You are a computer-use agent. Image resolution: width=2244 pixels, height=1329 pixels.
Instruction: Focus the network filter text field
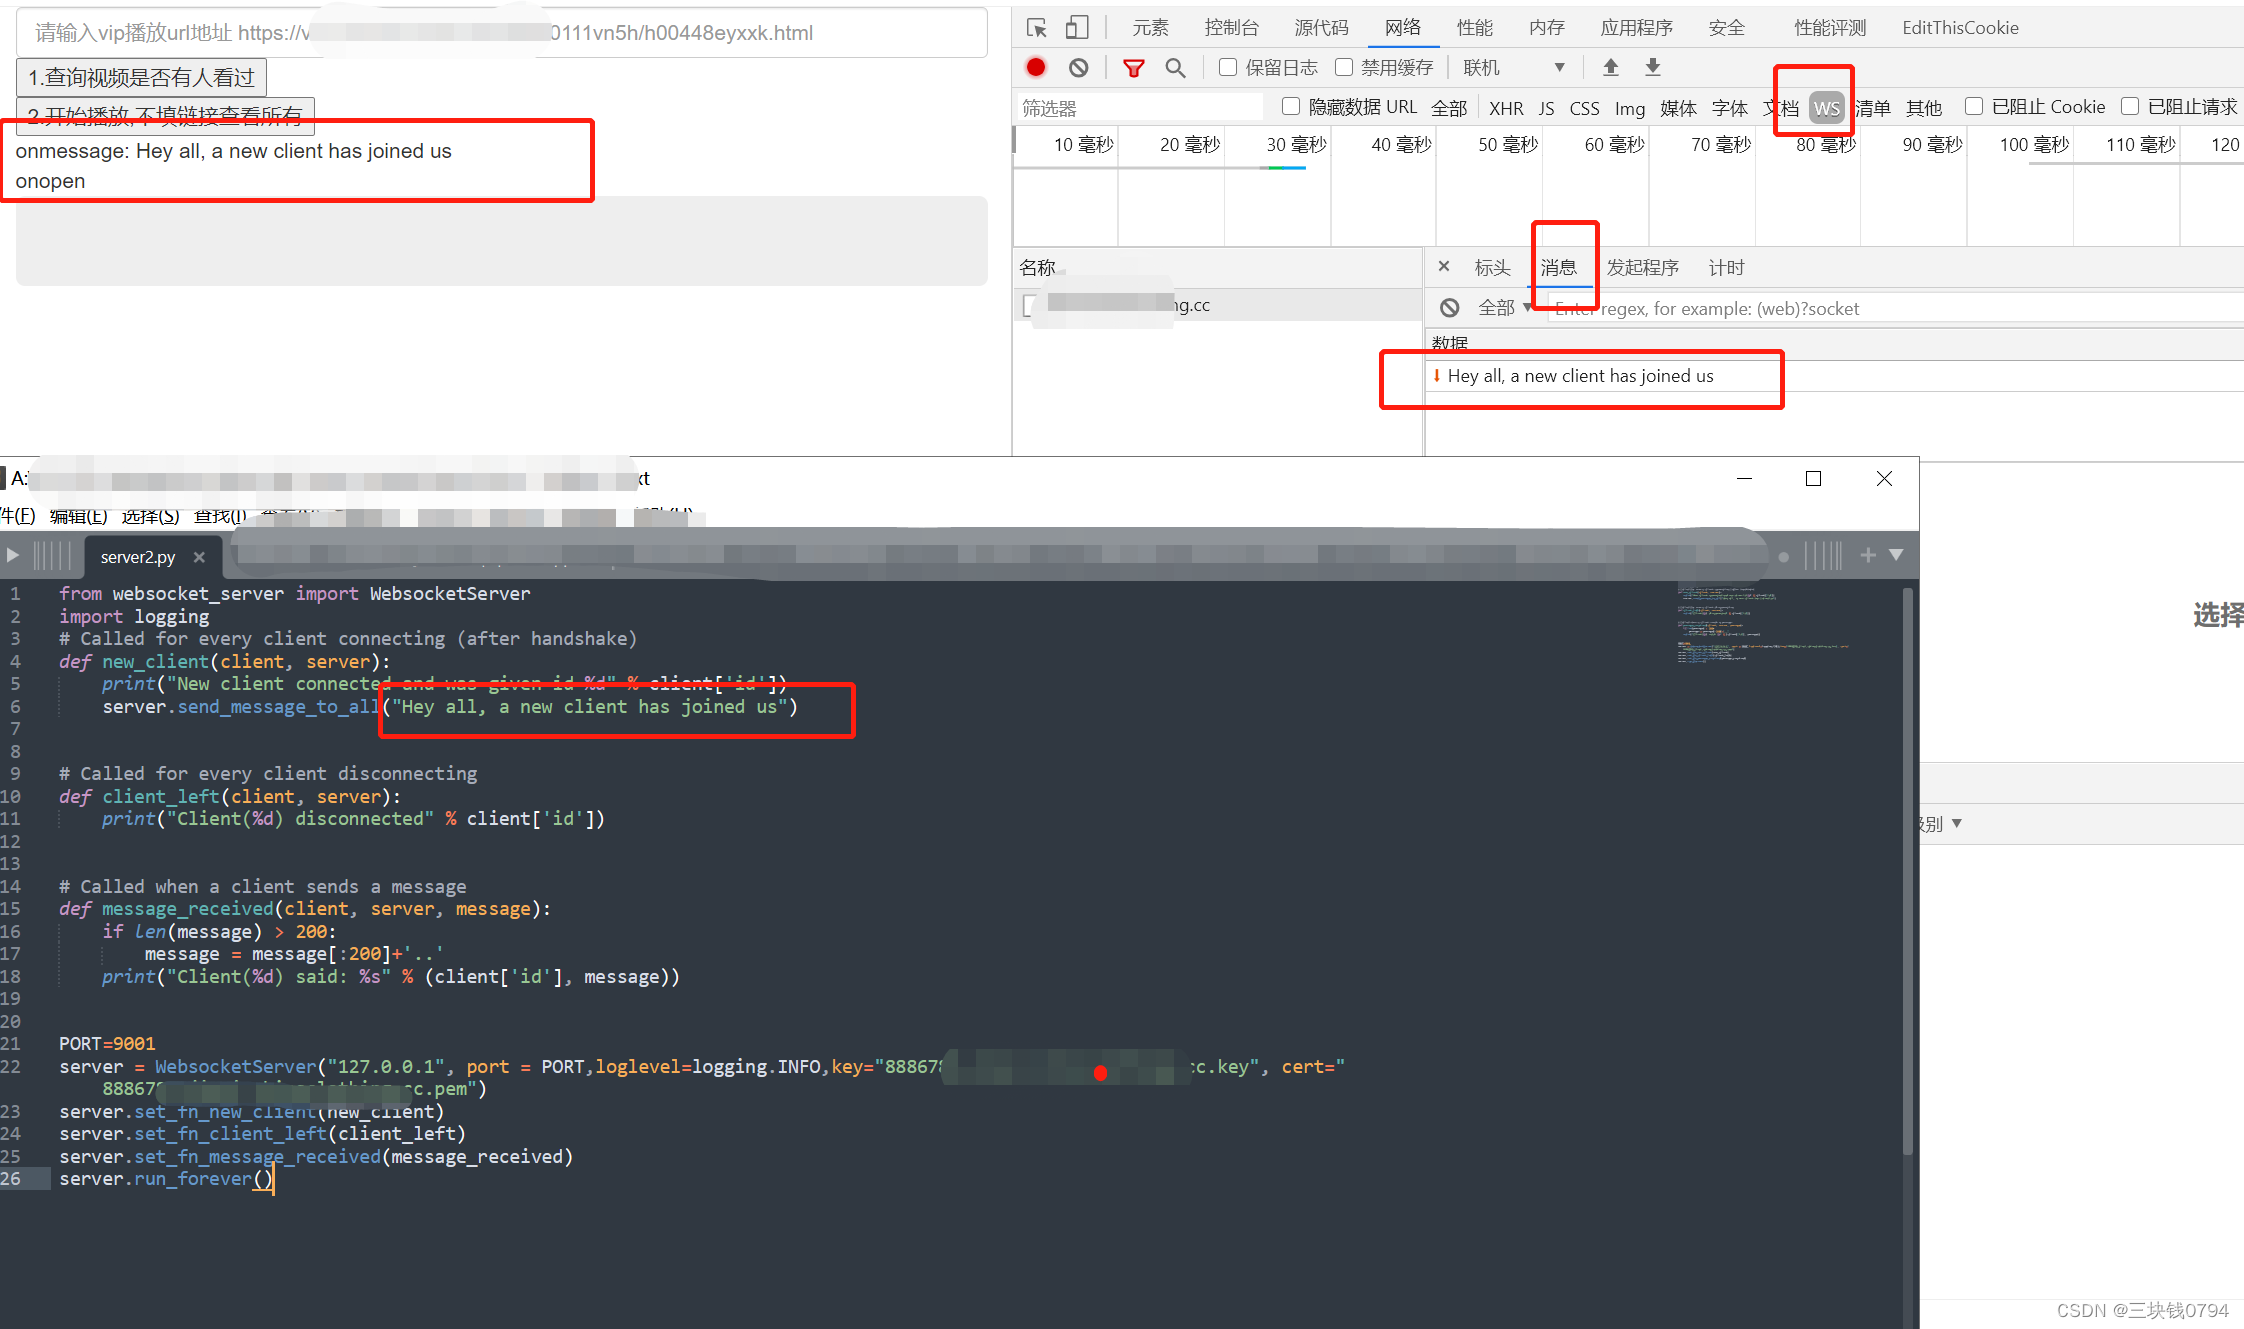point(1138,107)
